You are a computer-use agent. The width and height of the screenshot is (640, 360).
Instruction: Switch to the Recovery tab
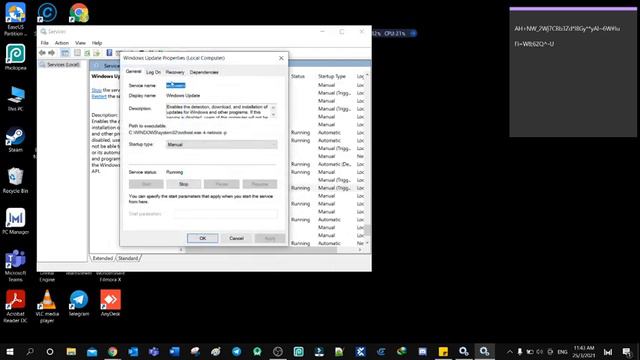pos(175,72)
